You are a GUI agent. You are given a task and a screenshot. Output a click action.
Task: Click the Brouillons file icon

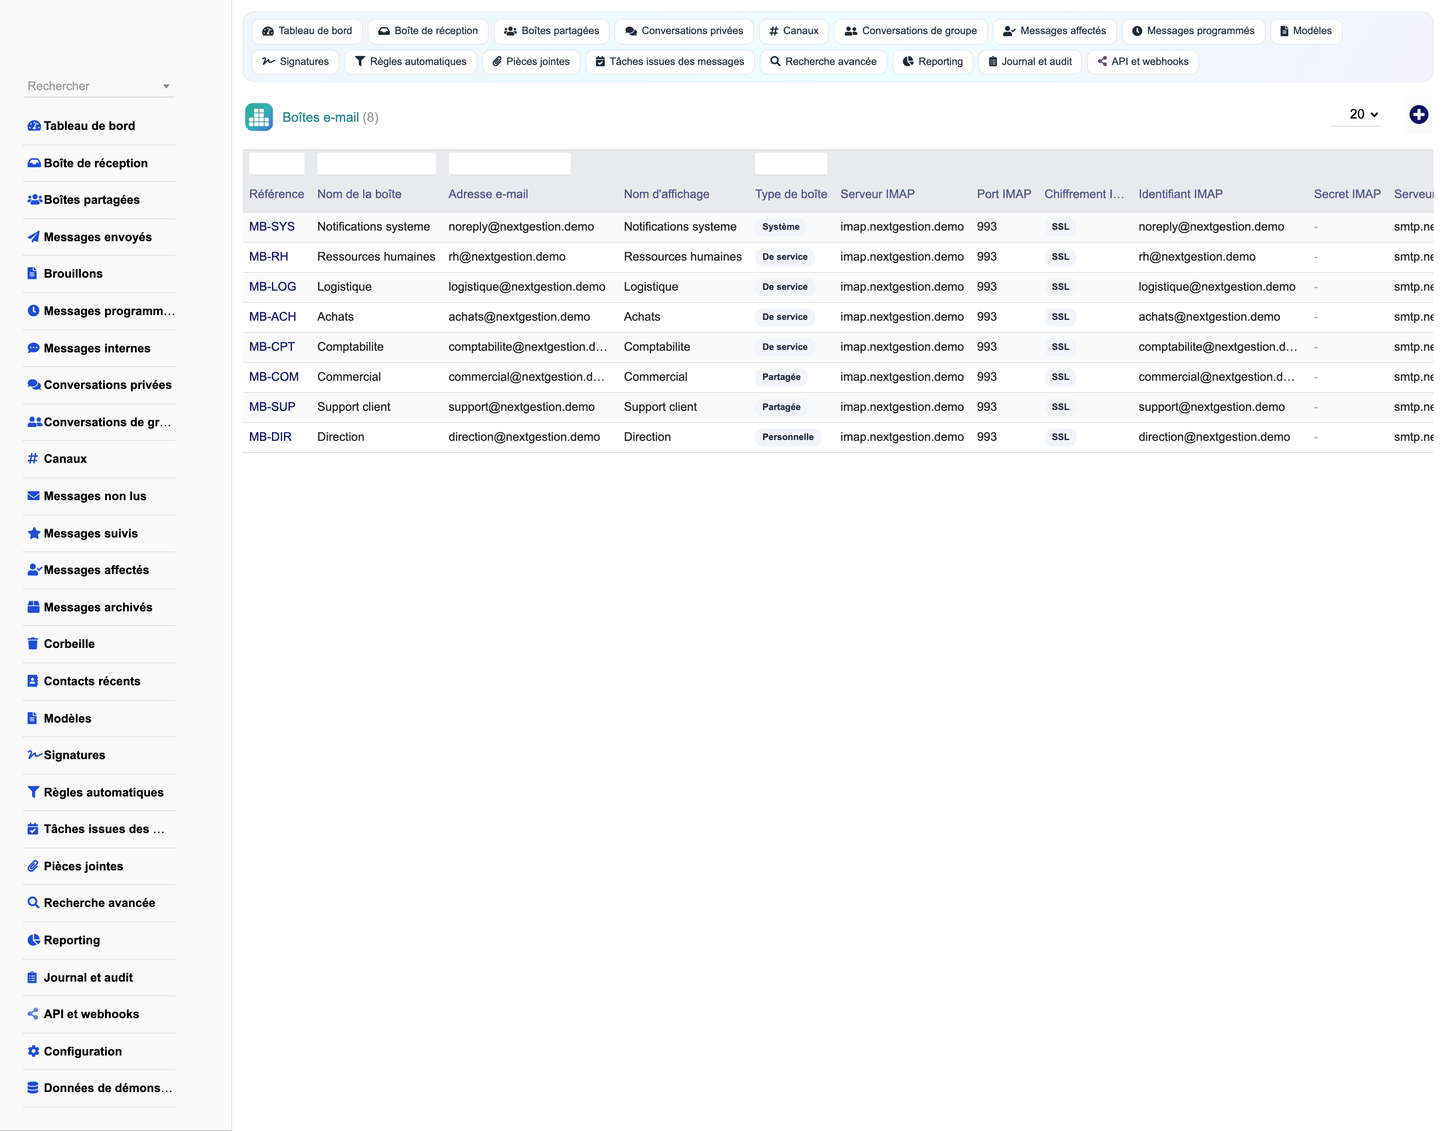[x=33, y=273]
